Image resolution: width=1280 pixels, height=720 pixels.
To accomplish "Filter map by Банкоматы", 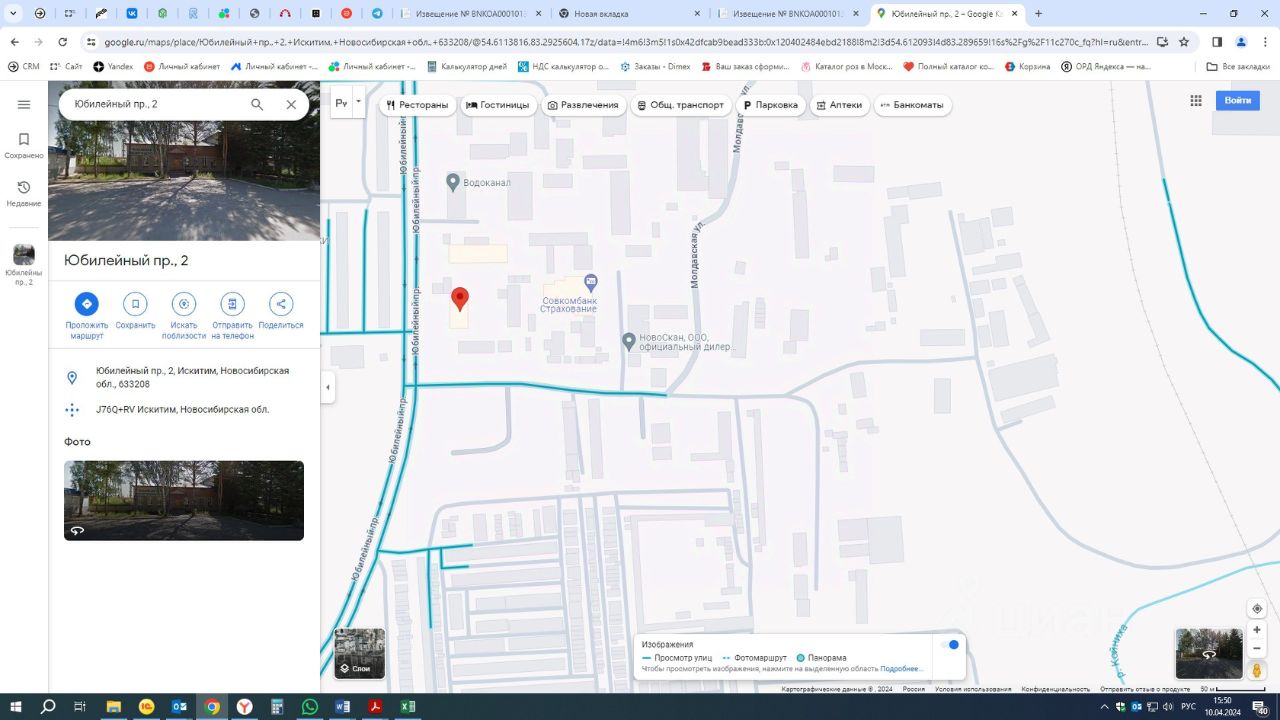I will click(x=912, y=105).
